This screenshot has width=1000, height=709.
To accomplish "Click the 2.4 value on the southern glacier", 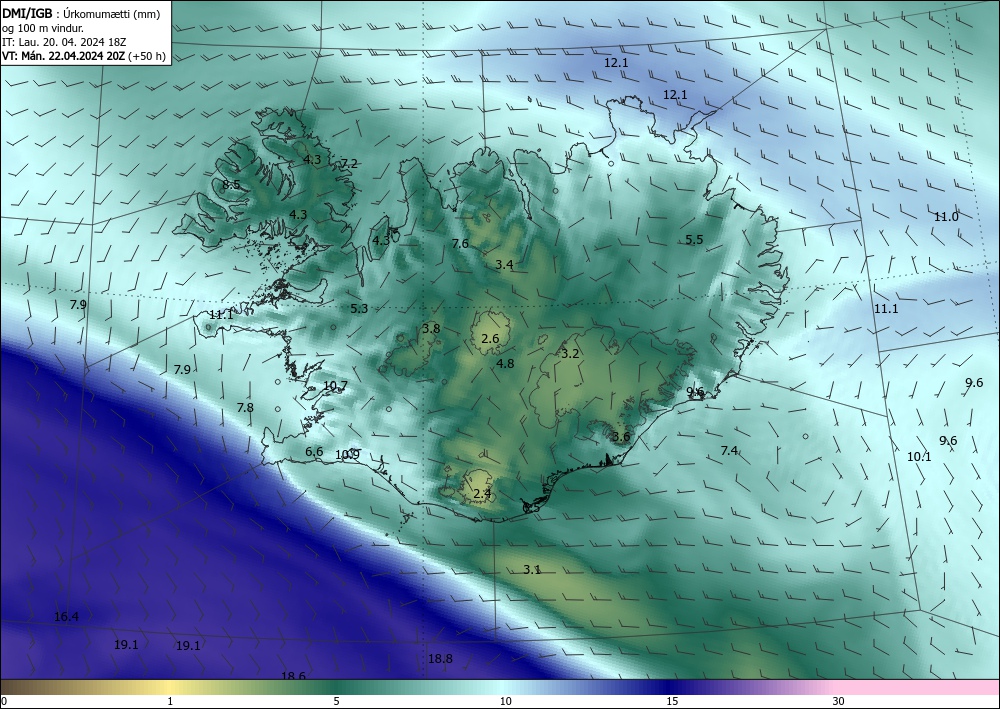I will [482, 493].
